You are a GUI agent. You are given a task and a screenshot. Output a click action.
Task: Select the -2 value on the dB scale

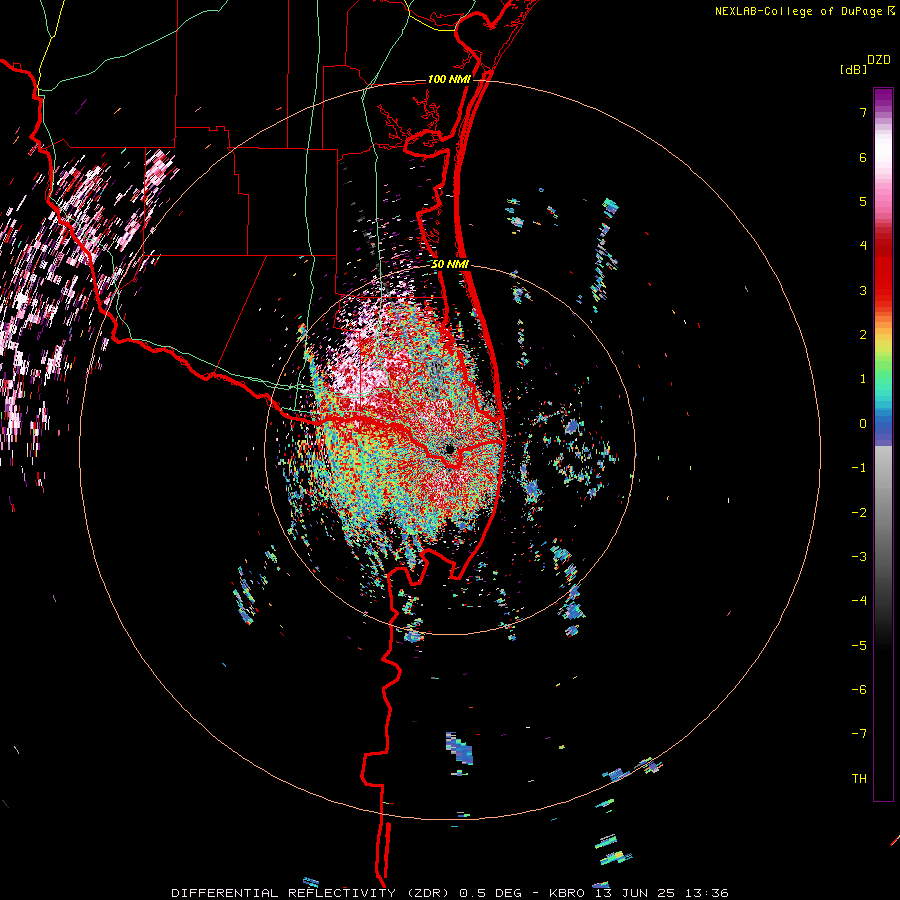(859, 513)
